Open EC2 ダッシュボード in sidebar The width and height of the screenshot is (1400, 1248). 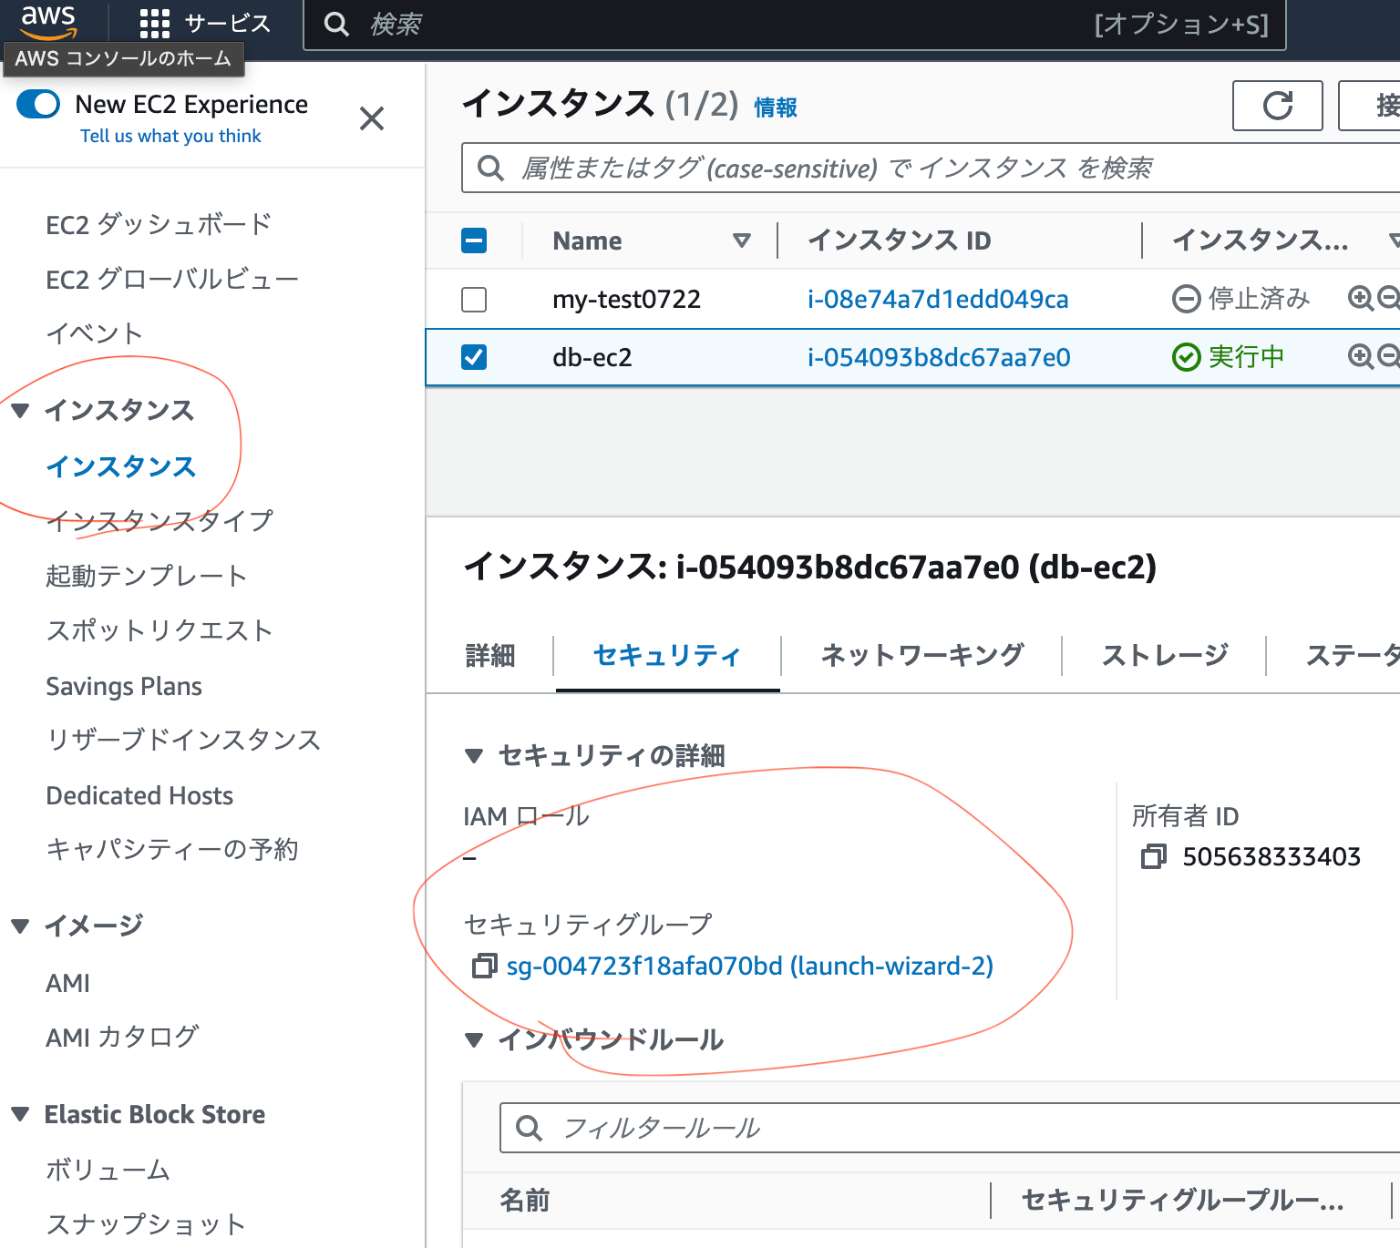(159, 224)
